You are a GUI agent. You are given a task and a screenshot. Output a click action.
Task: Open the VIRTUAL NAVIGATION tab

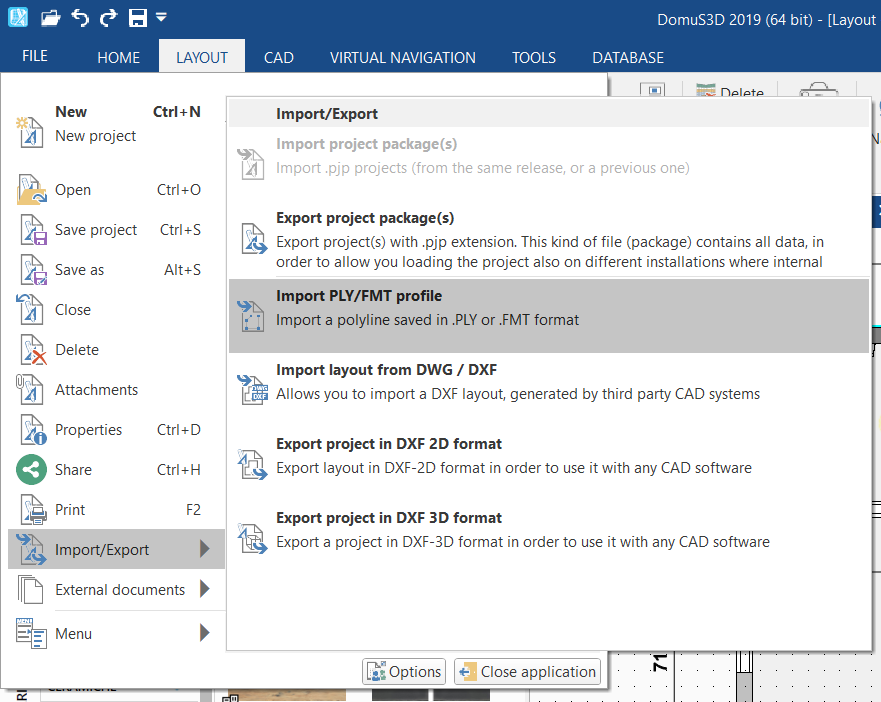[403, 57]
